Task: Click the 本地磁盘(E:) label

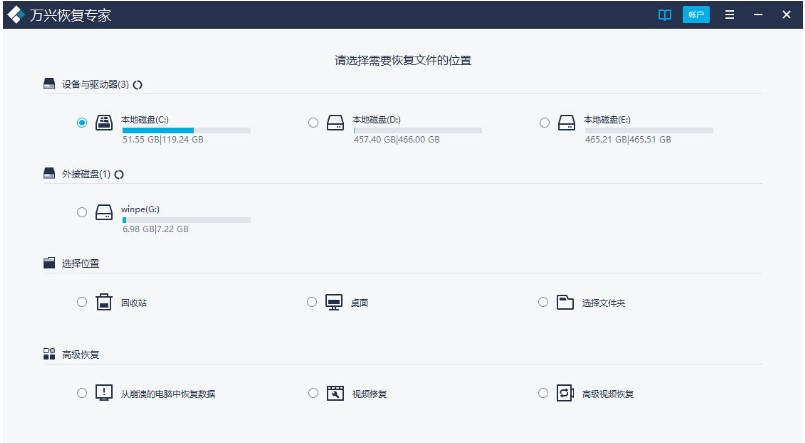Action: click(607, 120)
